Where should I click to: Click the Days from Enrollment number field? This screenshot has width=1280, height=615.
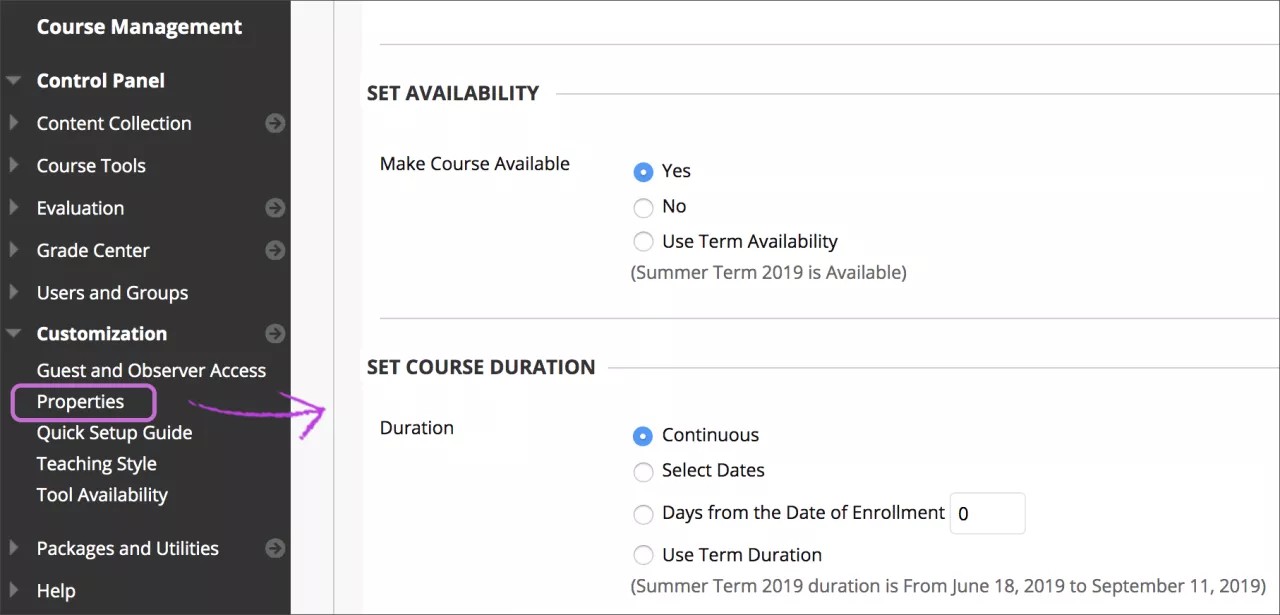click(x=988, y=513)
